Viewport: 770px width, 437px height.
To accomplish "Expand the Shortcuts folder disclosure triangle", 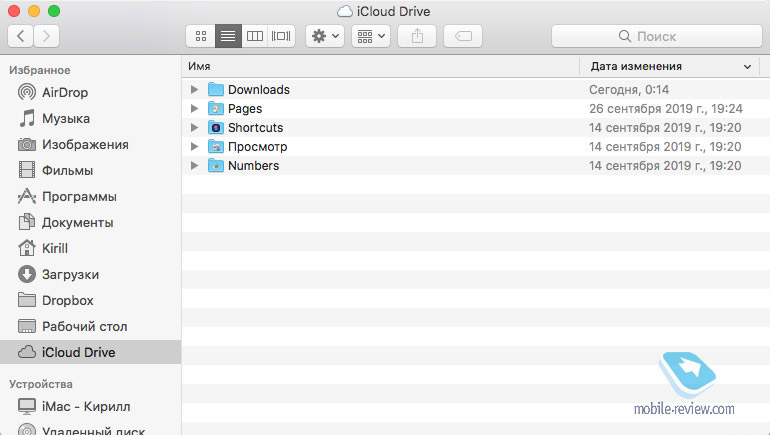I will pos(194,128).
